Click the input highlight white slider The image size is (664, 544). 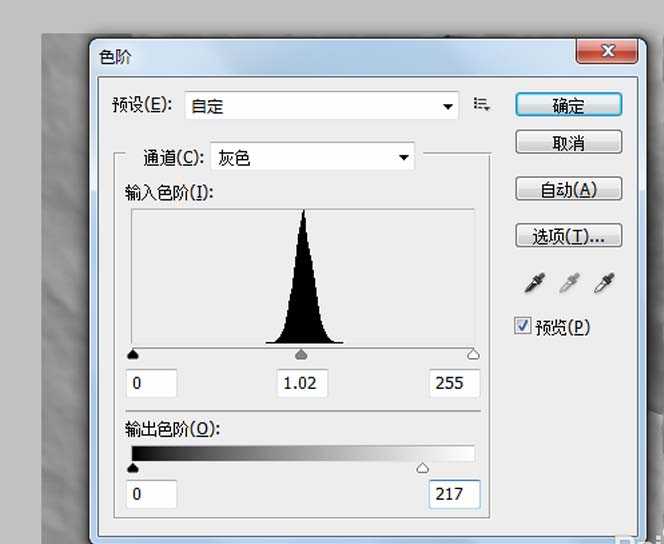coord(473,355)
